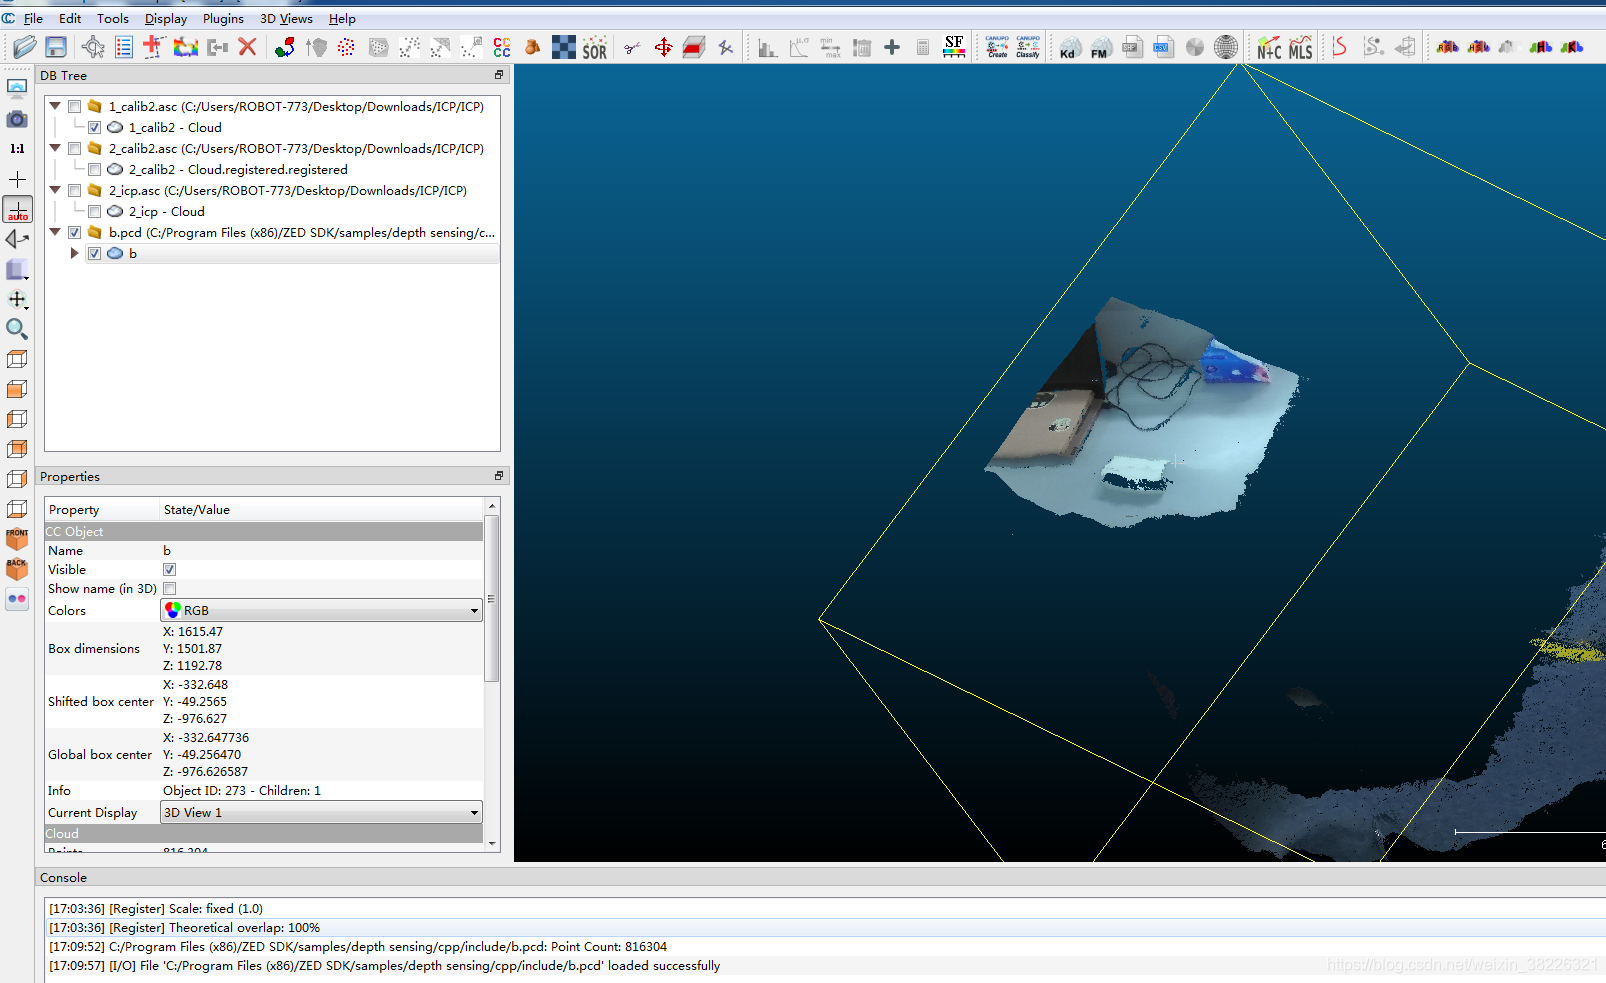Expand the cloud b child node

click(x=75, y=254)
